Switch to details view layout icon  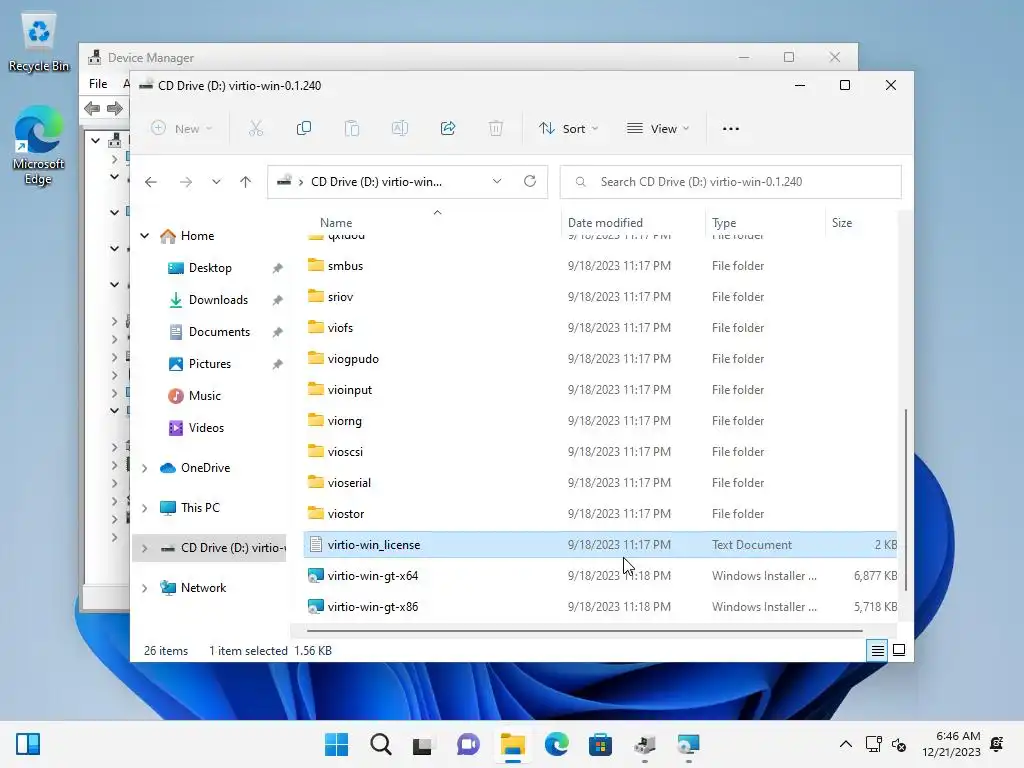point(877,650)
